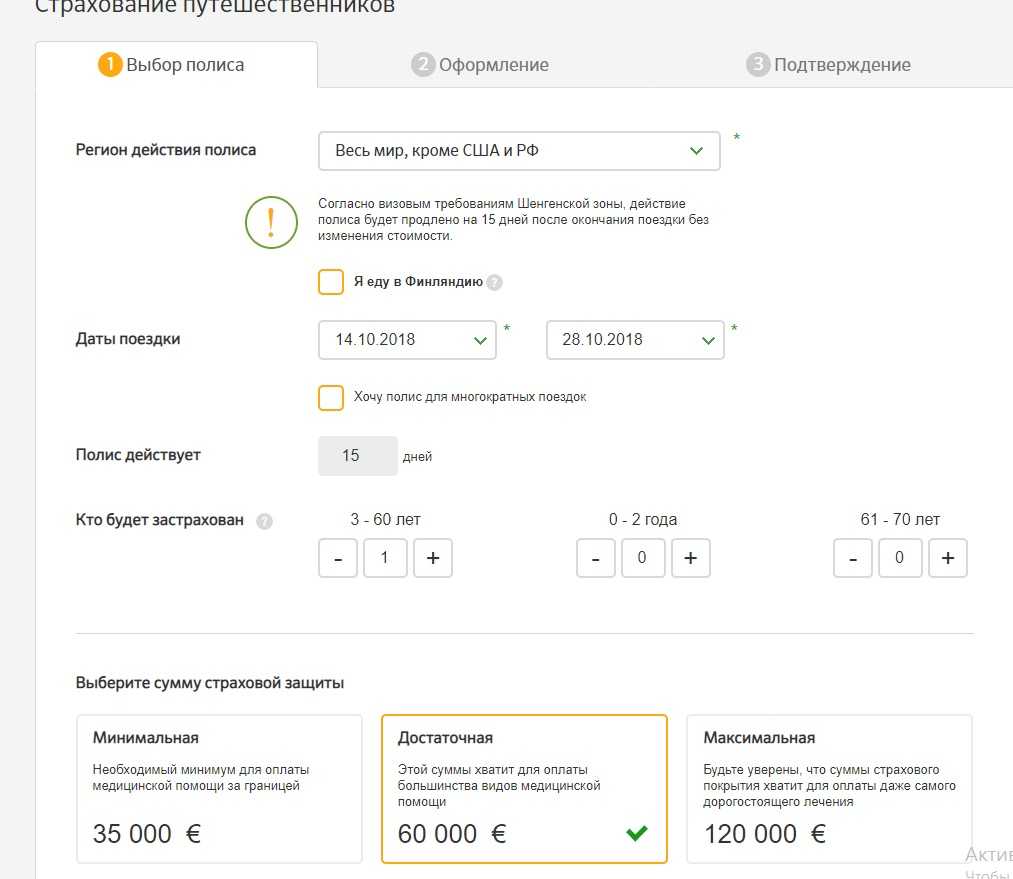Viewport: 1013px width, 879px height.
Task: Switch to the 'Оформление' step tab
Action: point(481,65)
